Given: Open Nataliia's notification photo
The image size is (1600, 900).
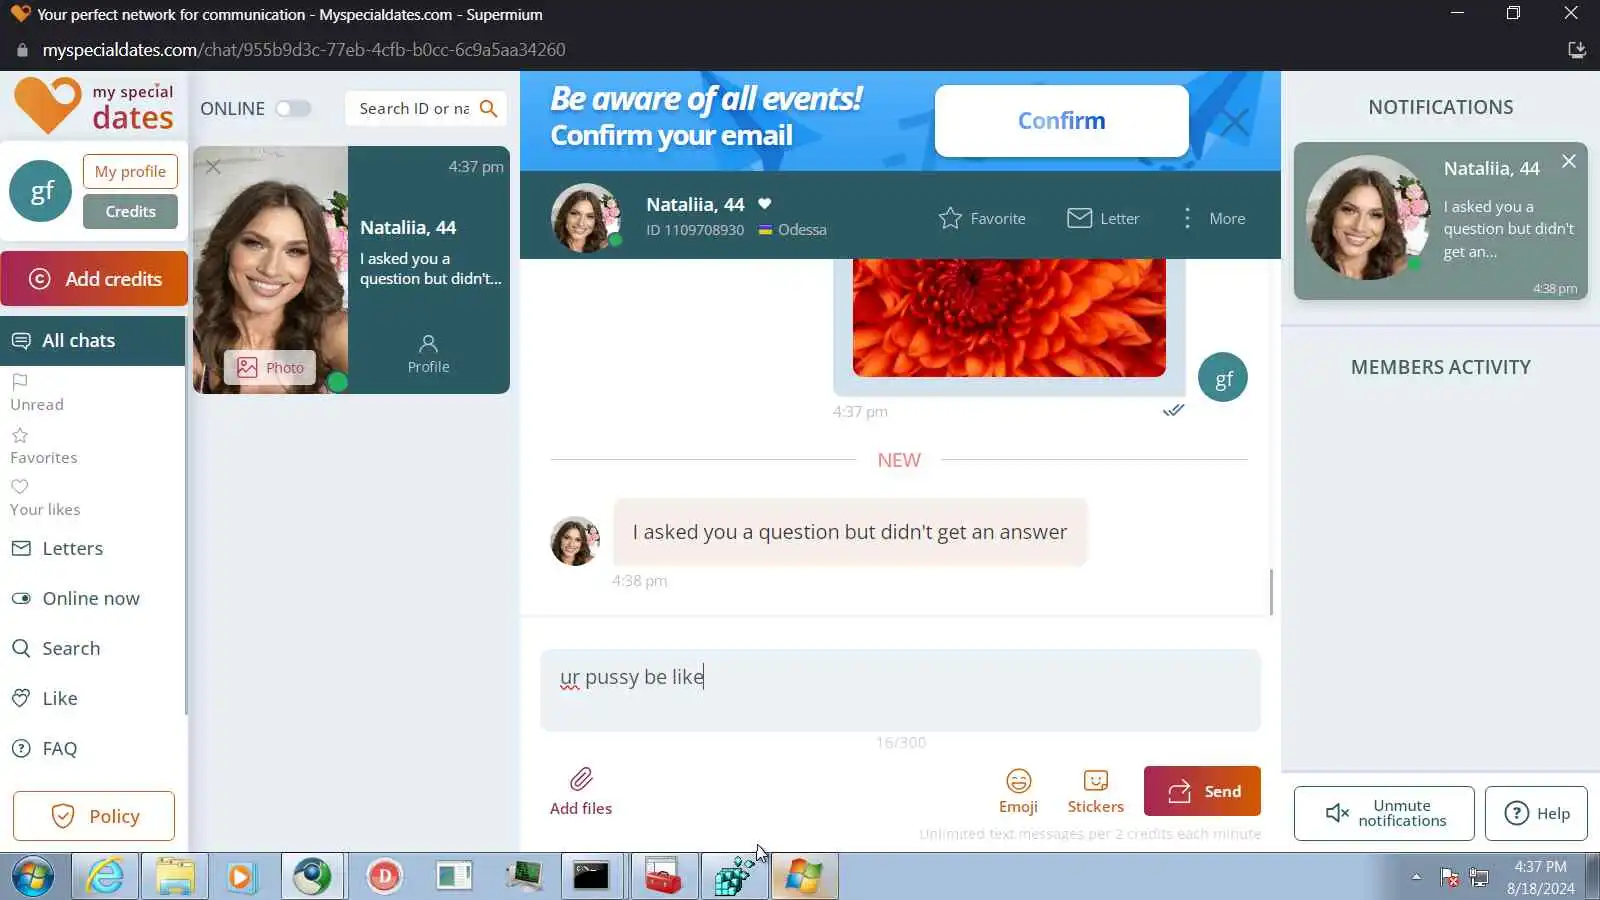Looking at the screenshot, I should 1369,217.
